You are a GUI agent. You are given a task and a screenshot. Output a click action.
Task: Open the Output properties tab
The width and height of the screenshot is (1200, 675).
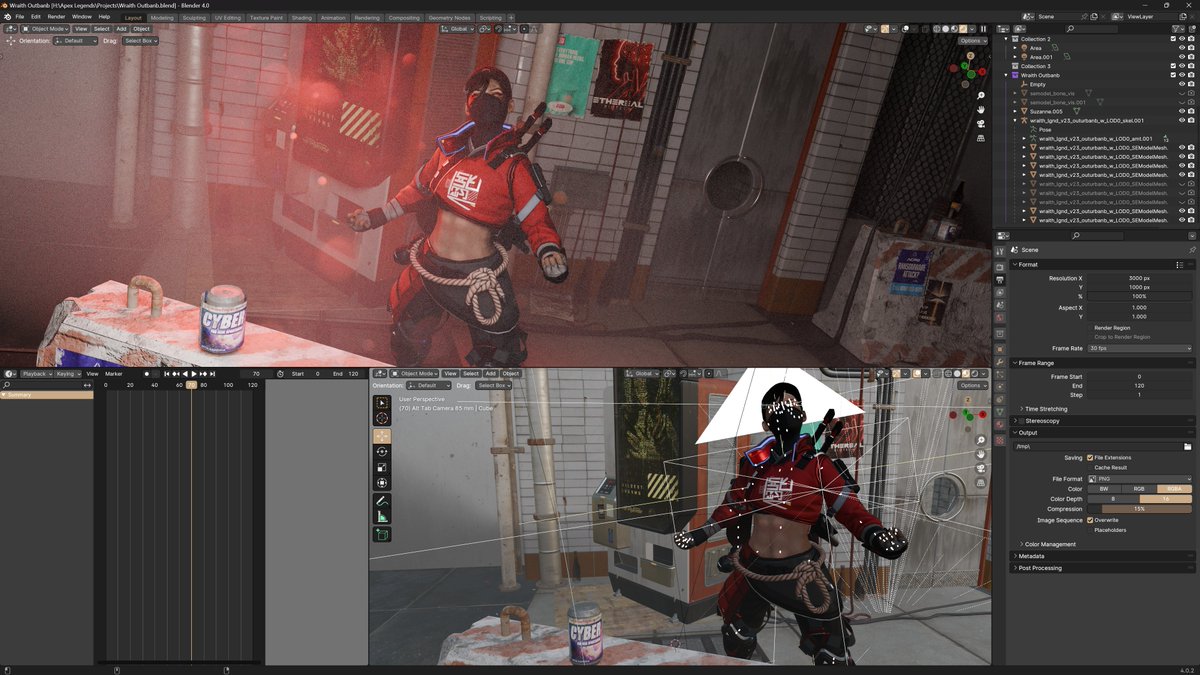coord(1000,281)
